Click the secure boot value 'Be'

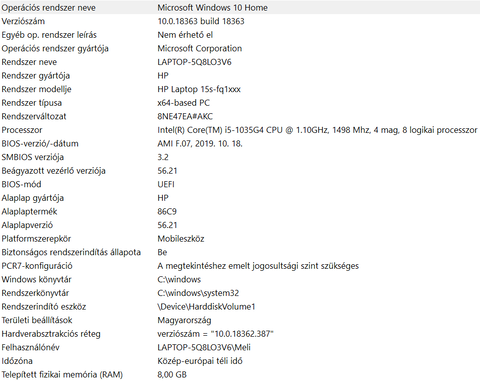tap(162, 252)
